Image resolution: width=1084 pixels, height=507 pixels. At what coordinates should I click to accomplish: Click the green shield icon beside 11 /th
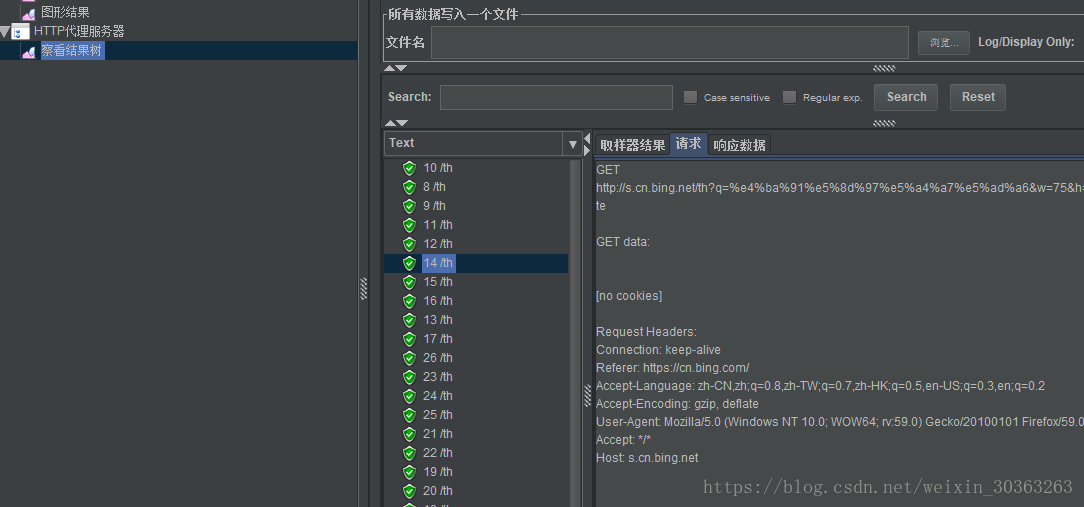click(x=409, y=225)
